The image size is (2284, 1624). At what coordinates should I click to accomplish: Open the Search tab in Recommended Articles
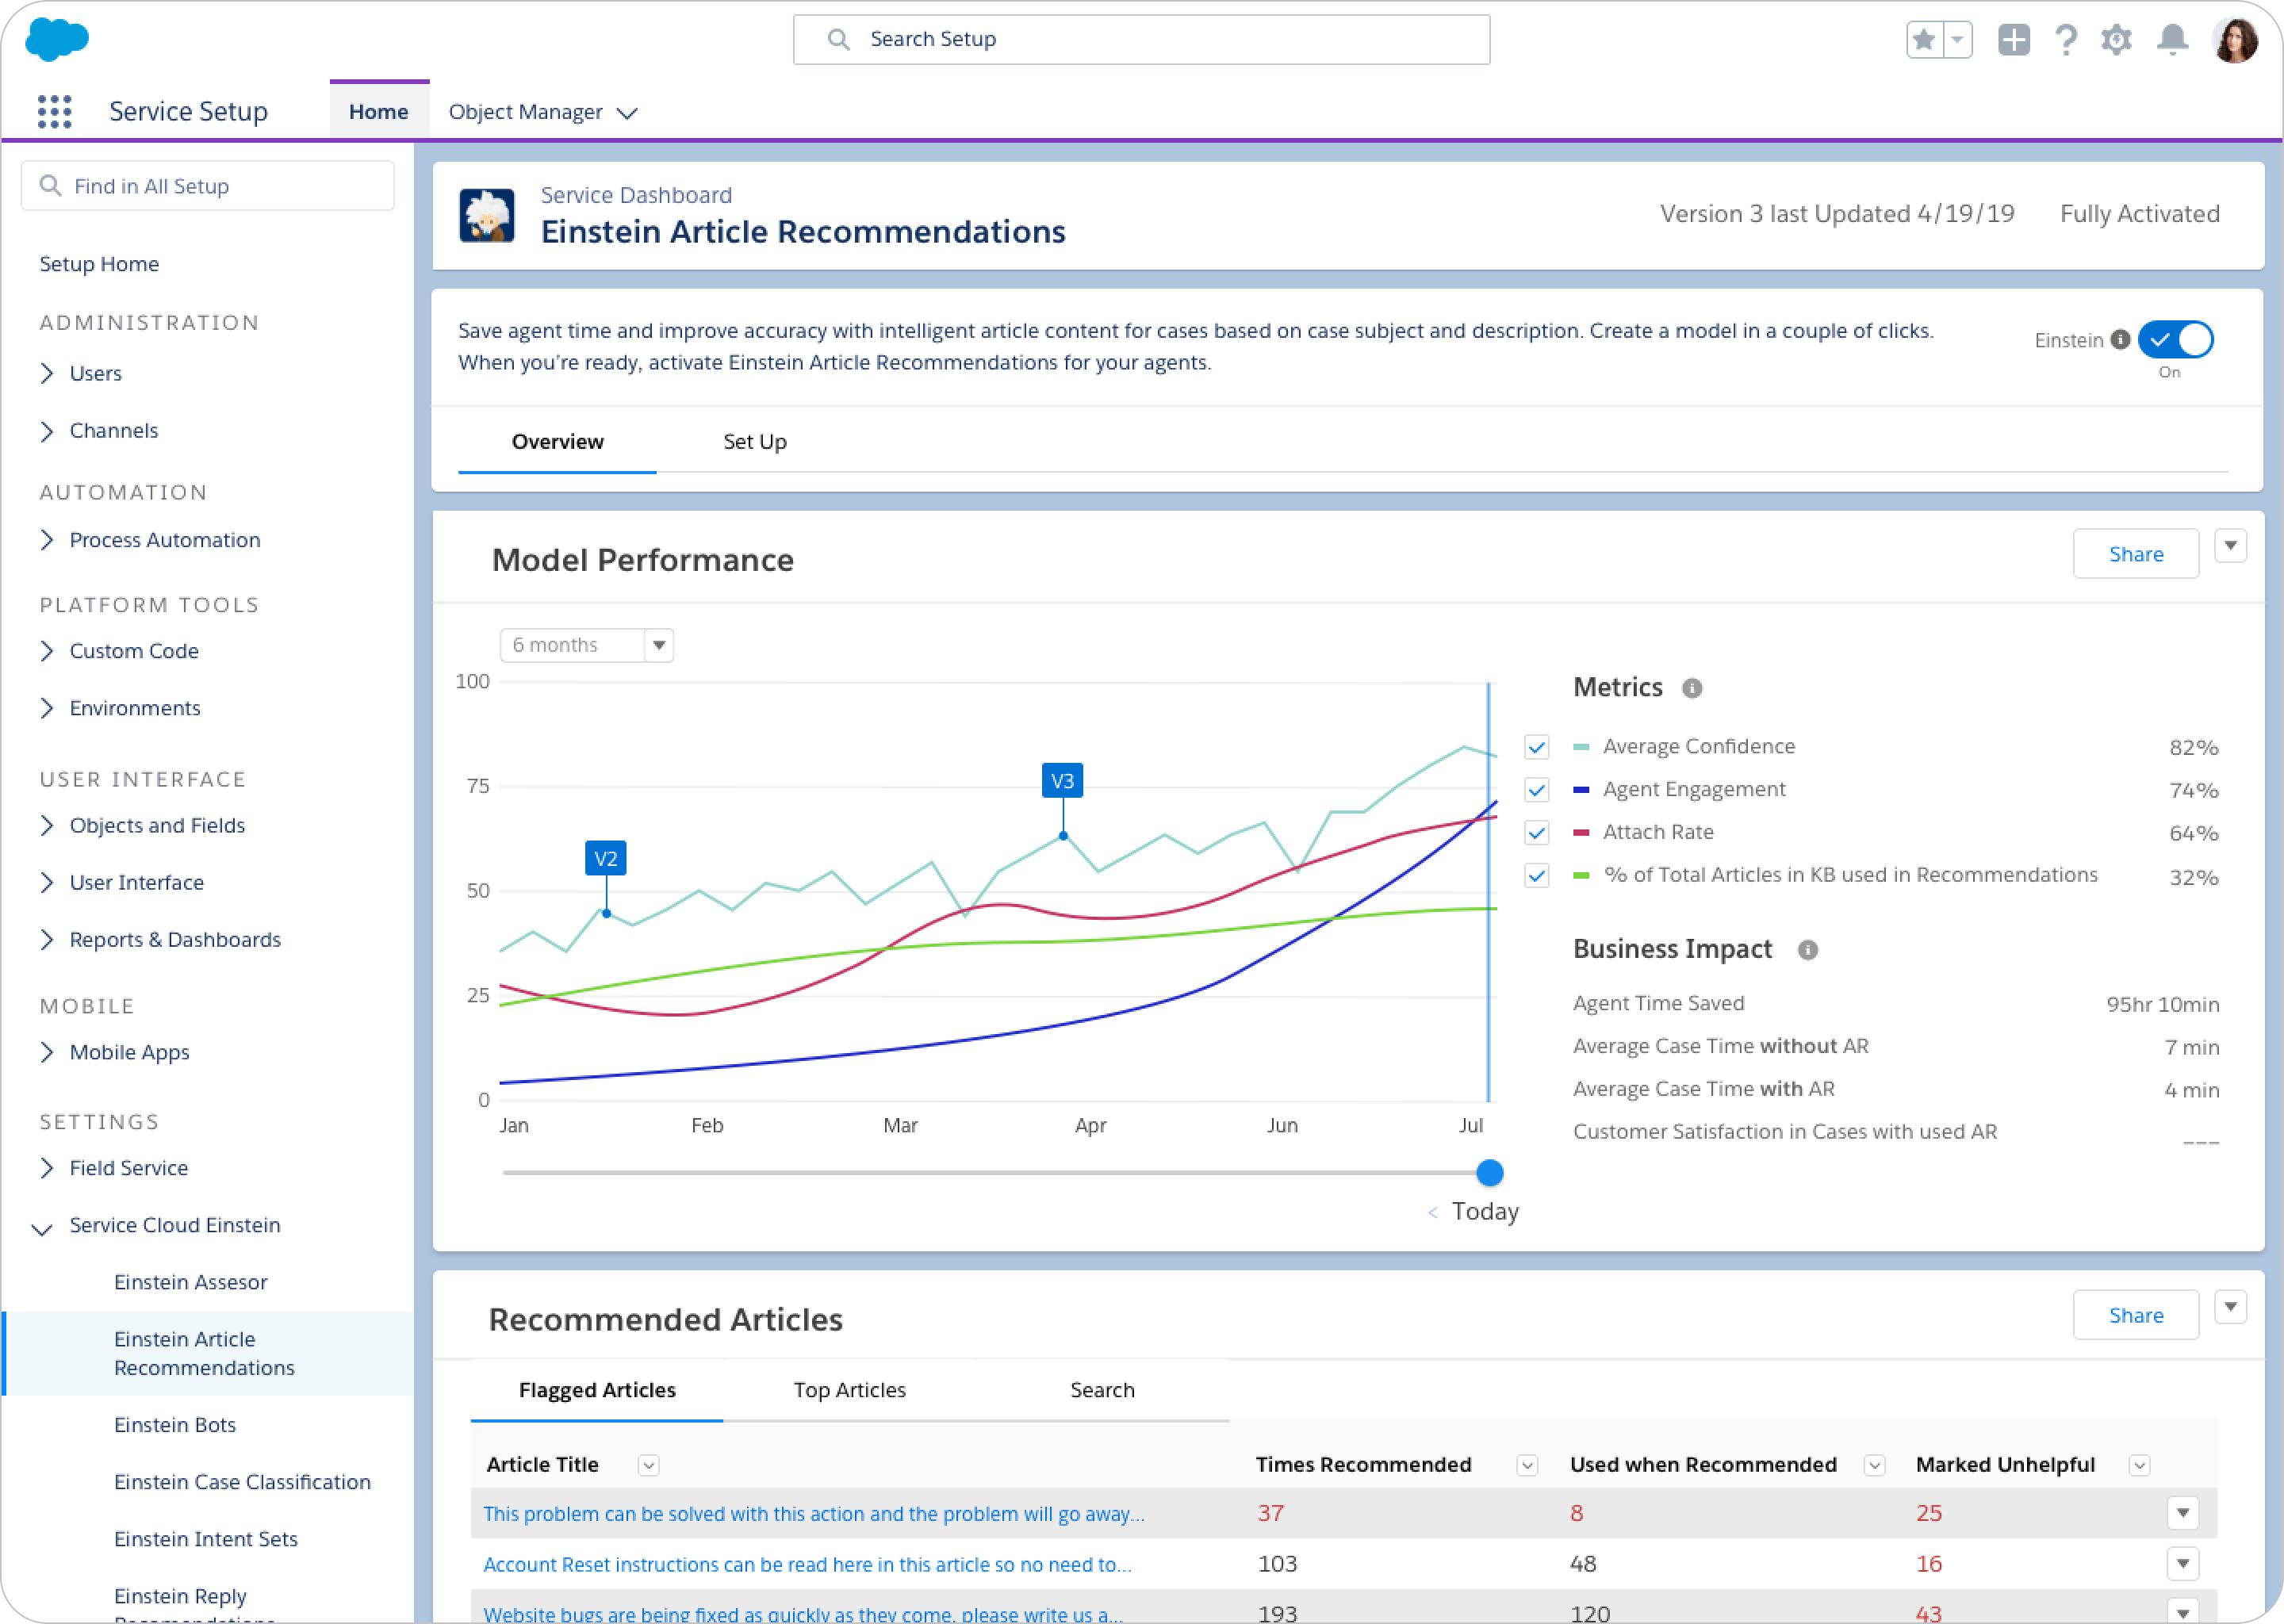click(x=1102, y=1390)
